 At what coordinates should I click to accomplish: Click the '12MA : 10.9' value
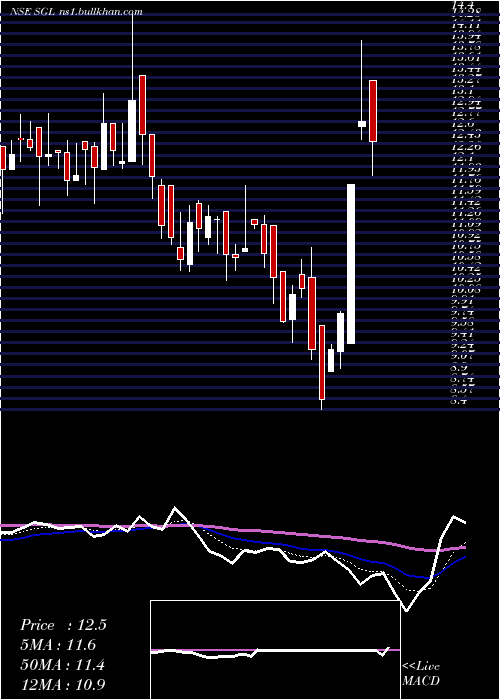[63, 684]
